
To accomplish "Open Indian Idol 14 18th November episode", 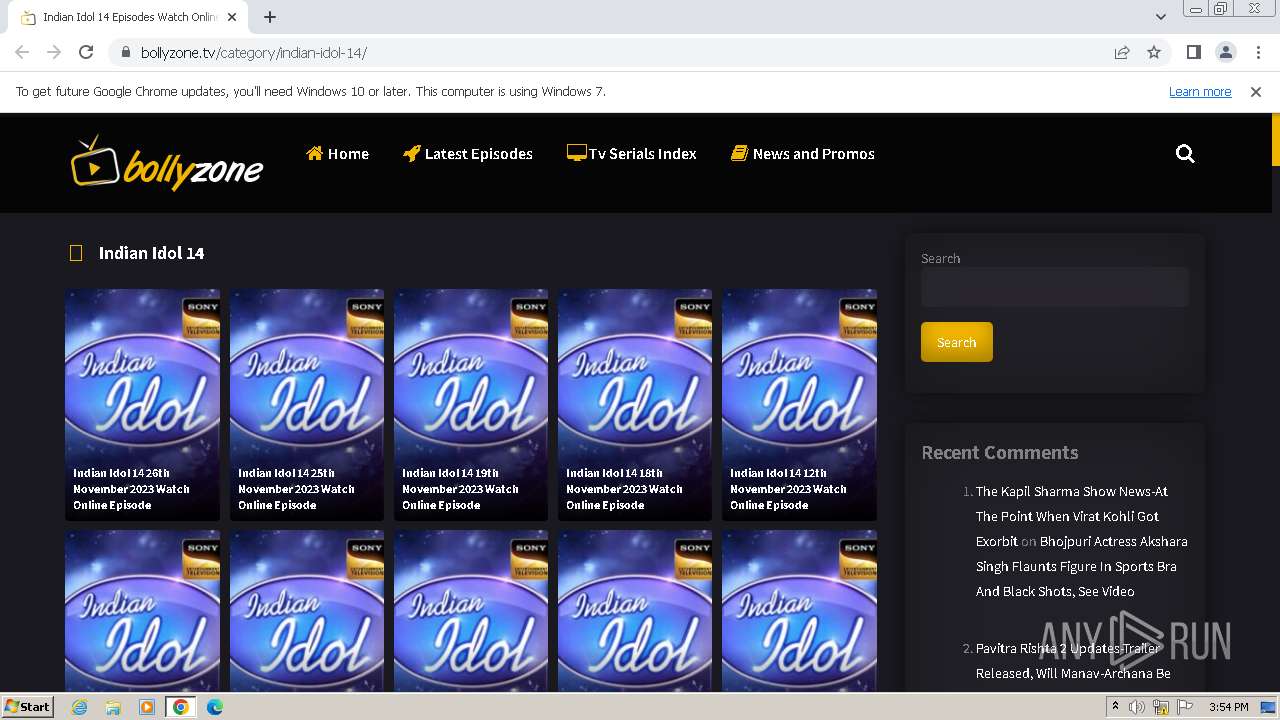I will 635,405.
